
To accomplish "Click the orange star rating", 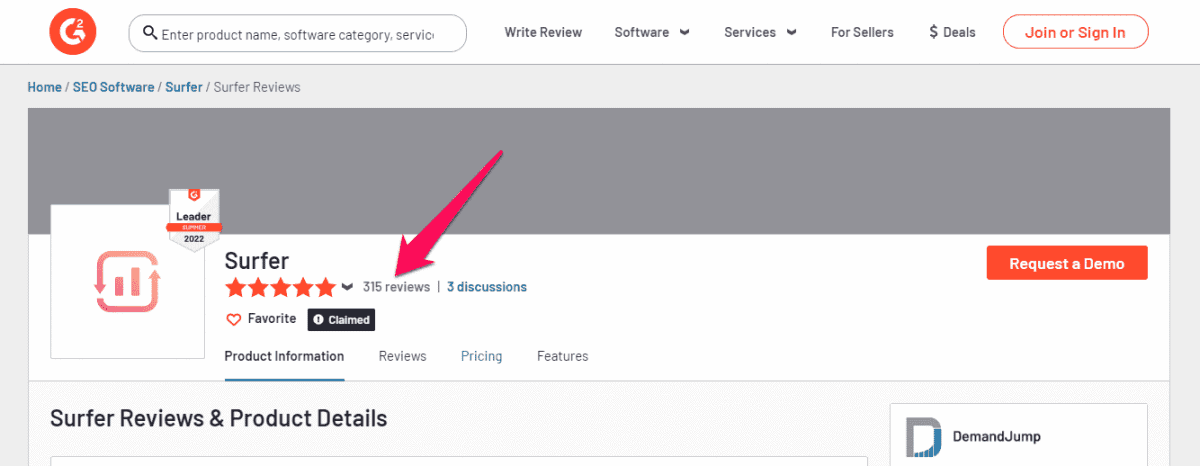I will 280,288.
